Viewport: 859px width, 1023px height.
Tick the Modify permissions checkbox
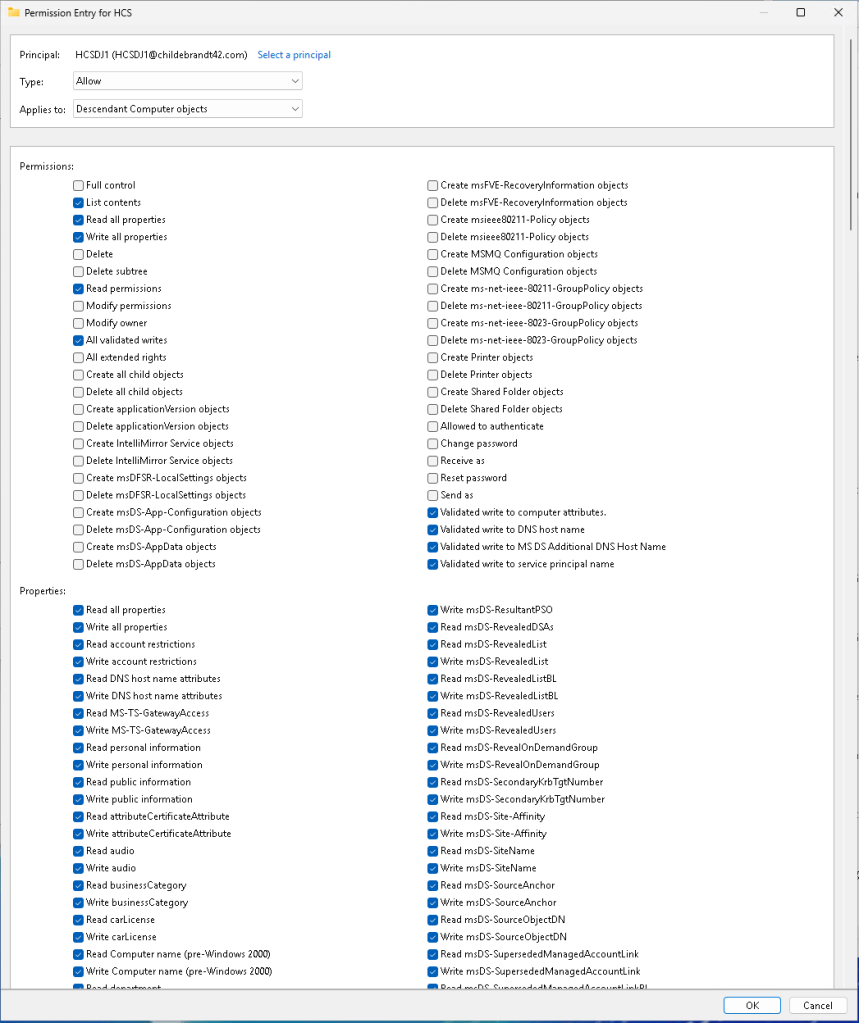pyautogui.click(x=78, y=306)
